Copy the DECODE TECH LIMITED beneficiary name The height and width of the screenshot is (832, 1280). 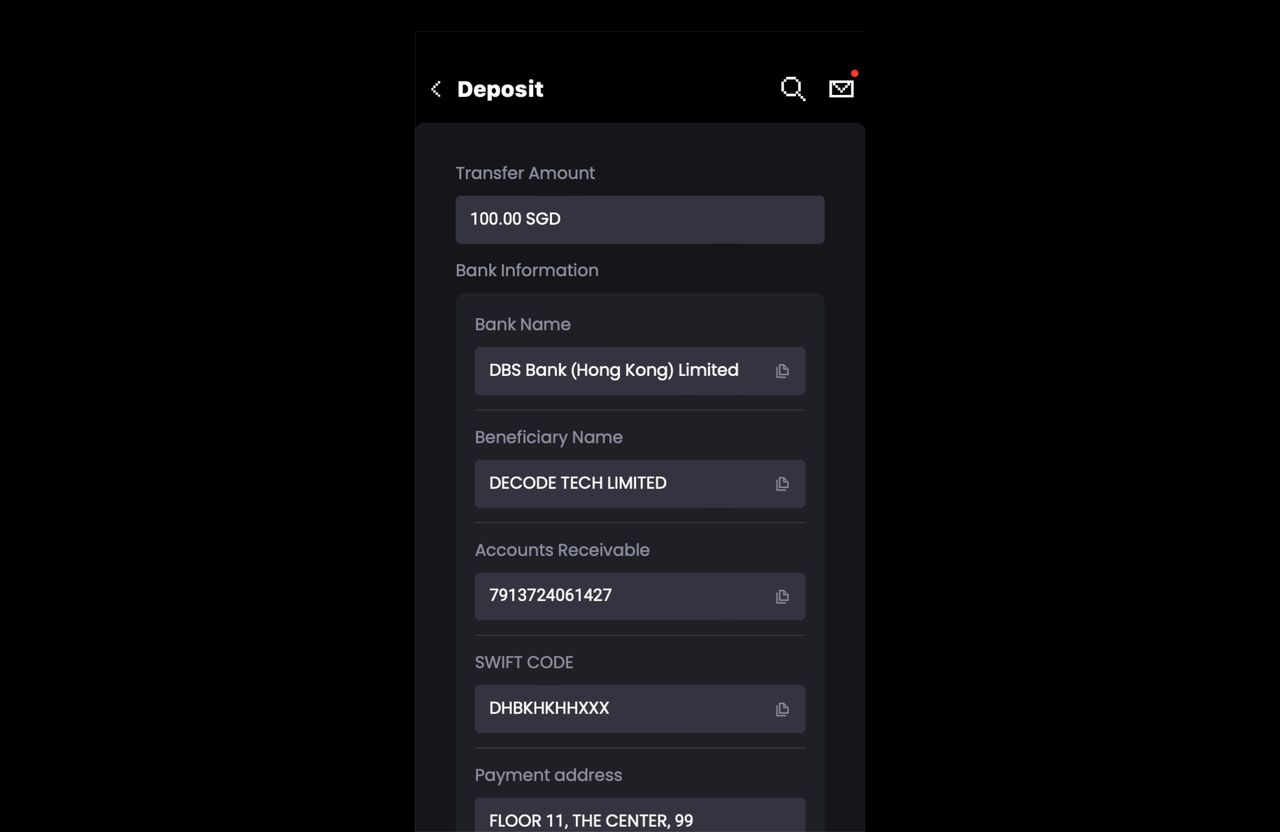pos(782,484)
